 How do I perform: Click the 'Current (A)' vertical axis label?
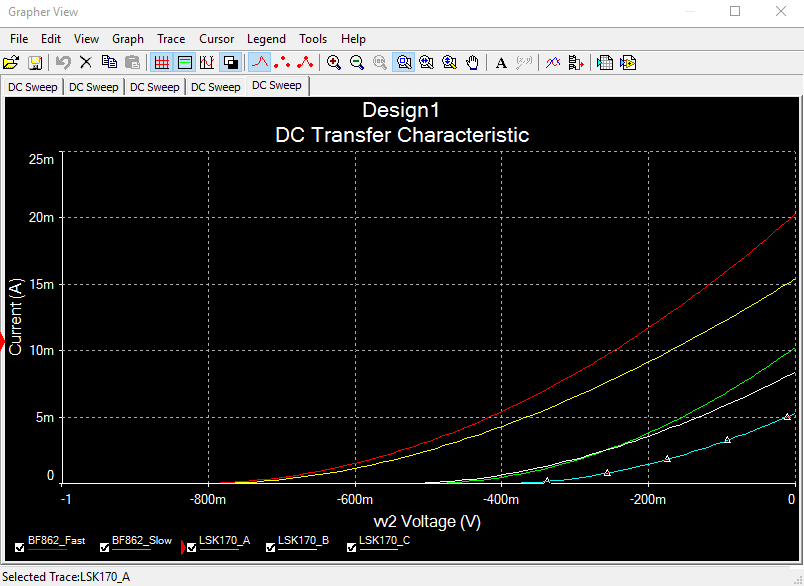[16, 317]
